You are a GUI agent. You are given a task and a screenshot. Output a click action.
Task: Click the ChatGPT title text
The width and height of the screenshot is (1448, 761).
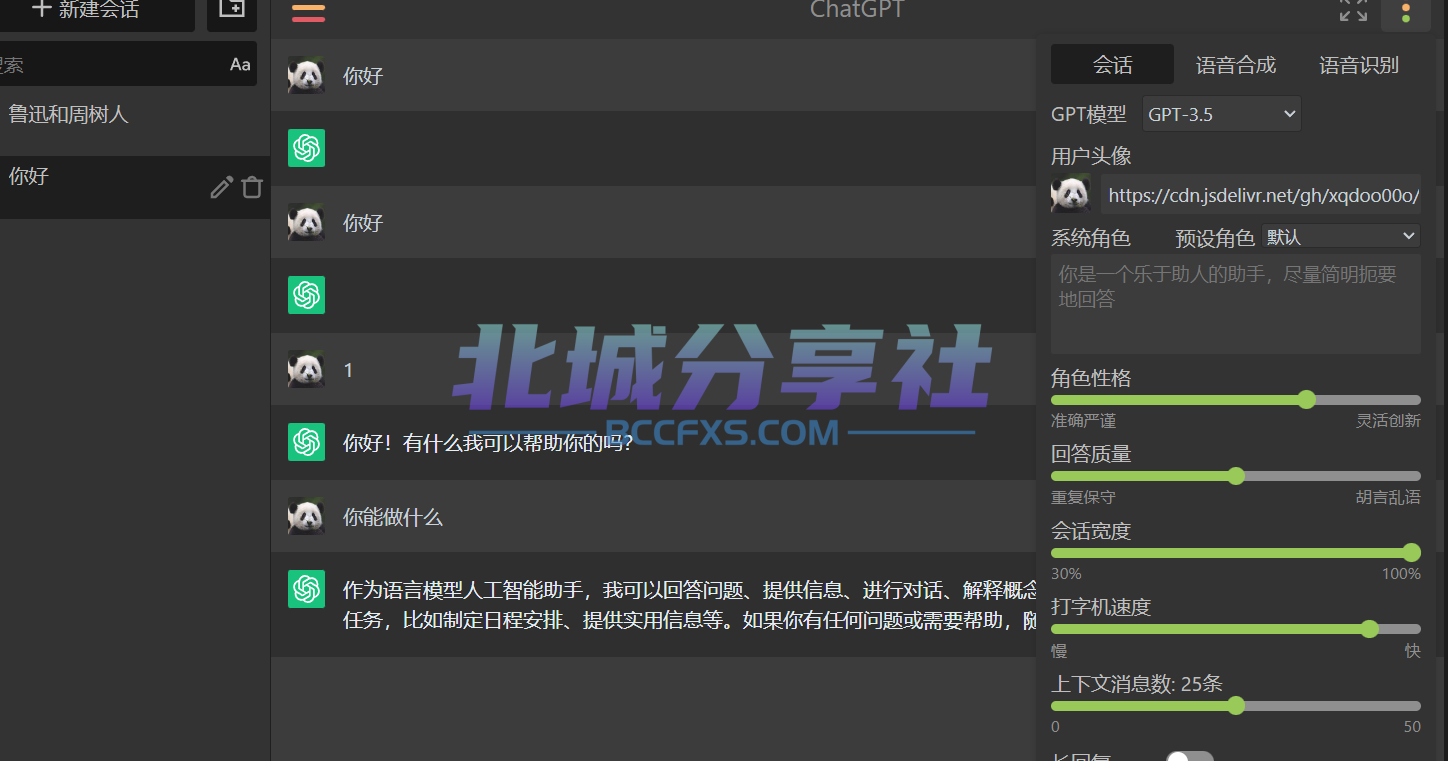click(x=857, y=10)
